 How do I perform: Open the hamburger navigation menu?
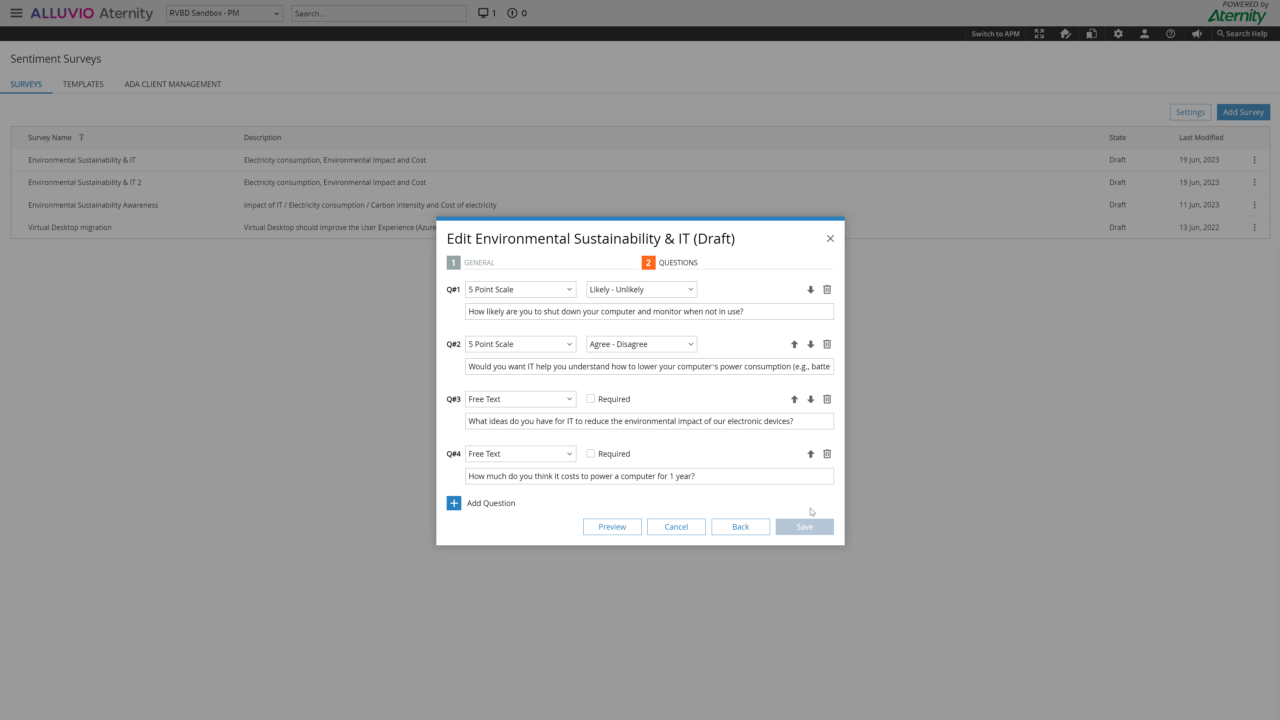point(15,13)
